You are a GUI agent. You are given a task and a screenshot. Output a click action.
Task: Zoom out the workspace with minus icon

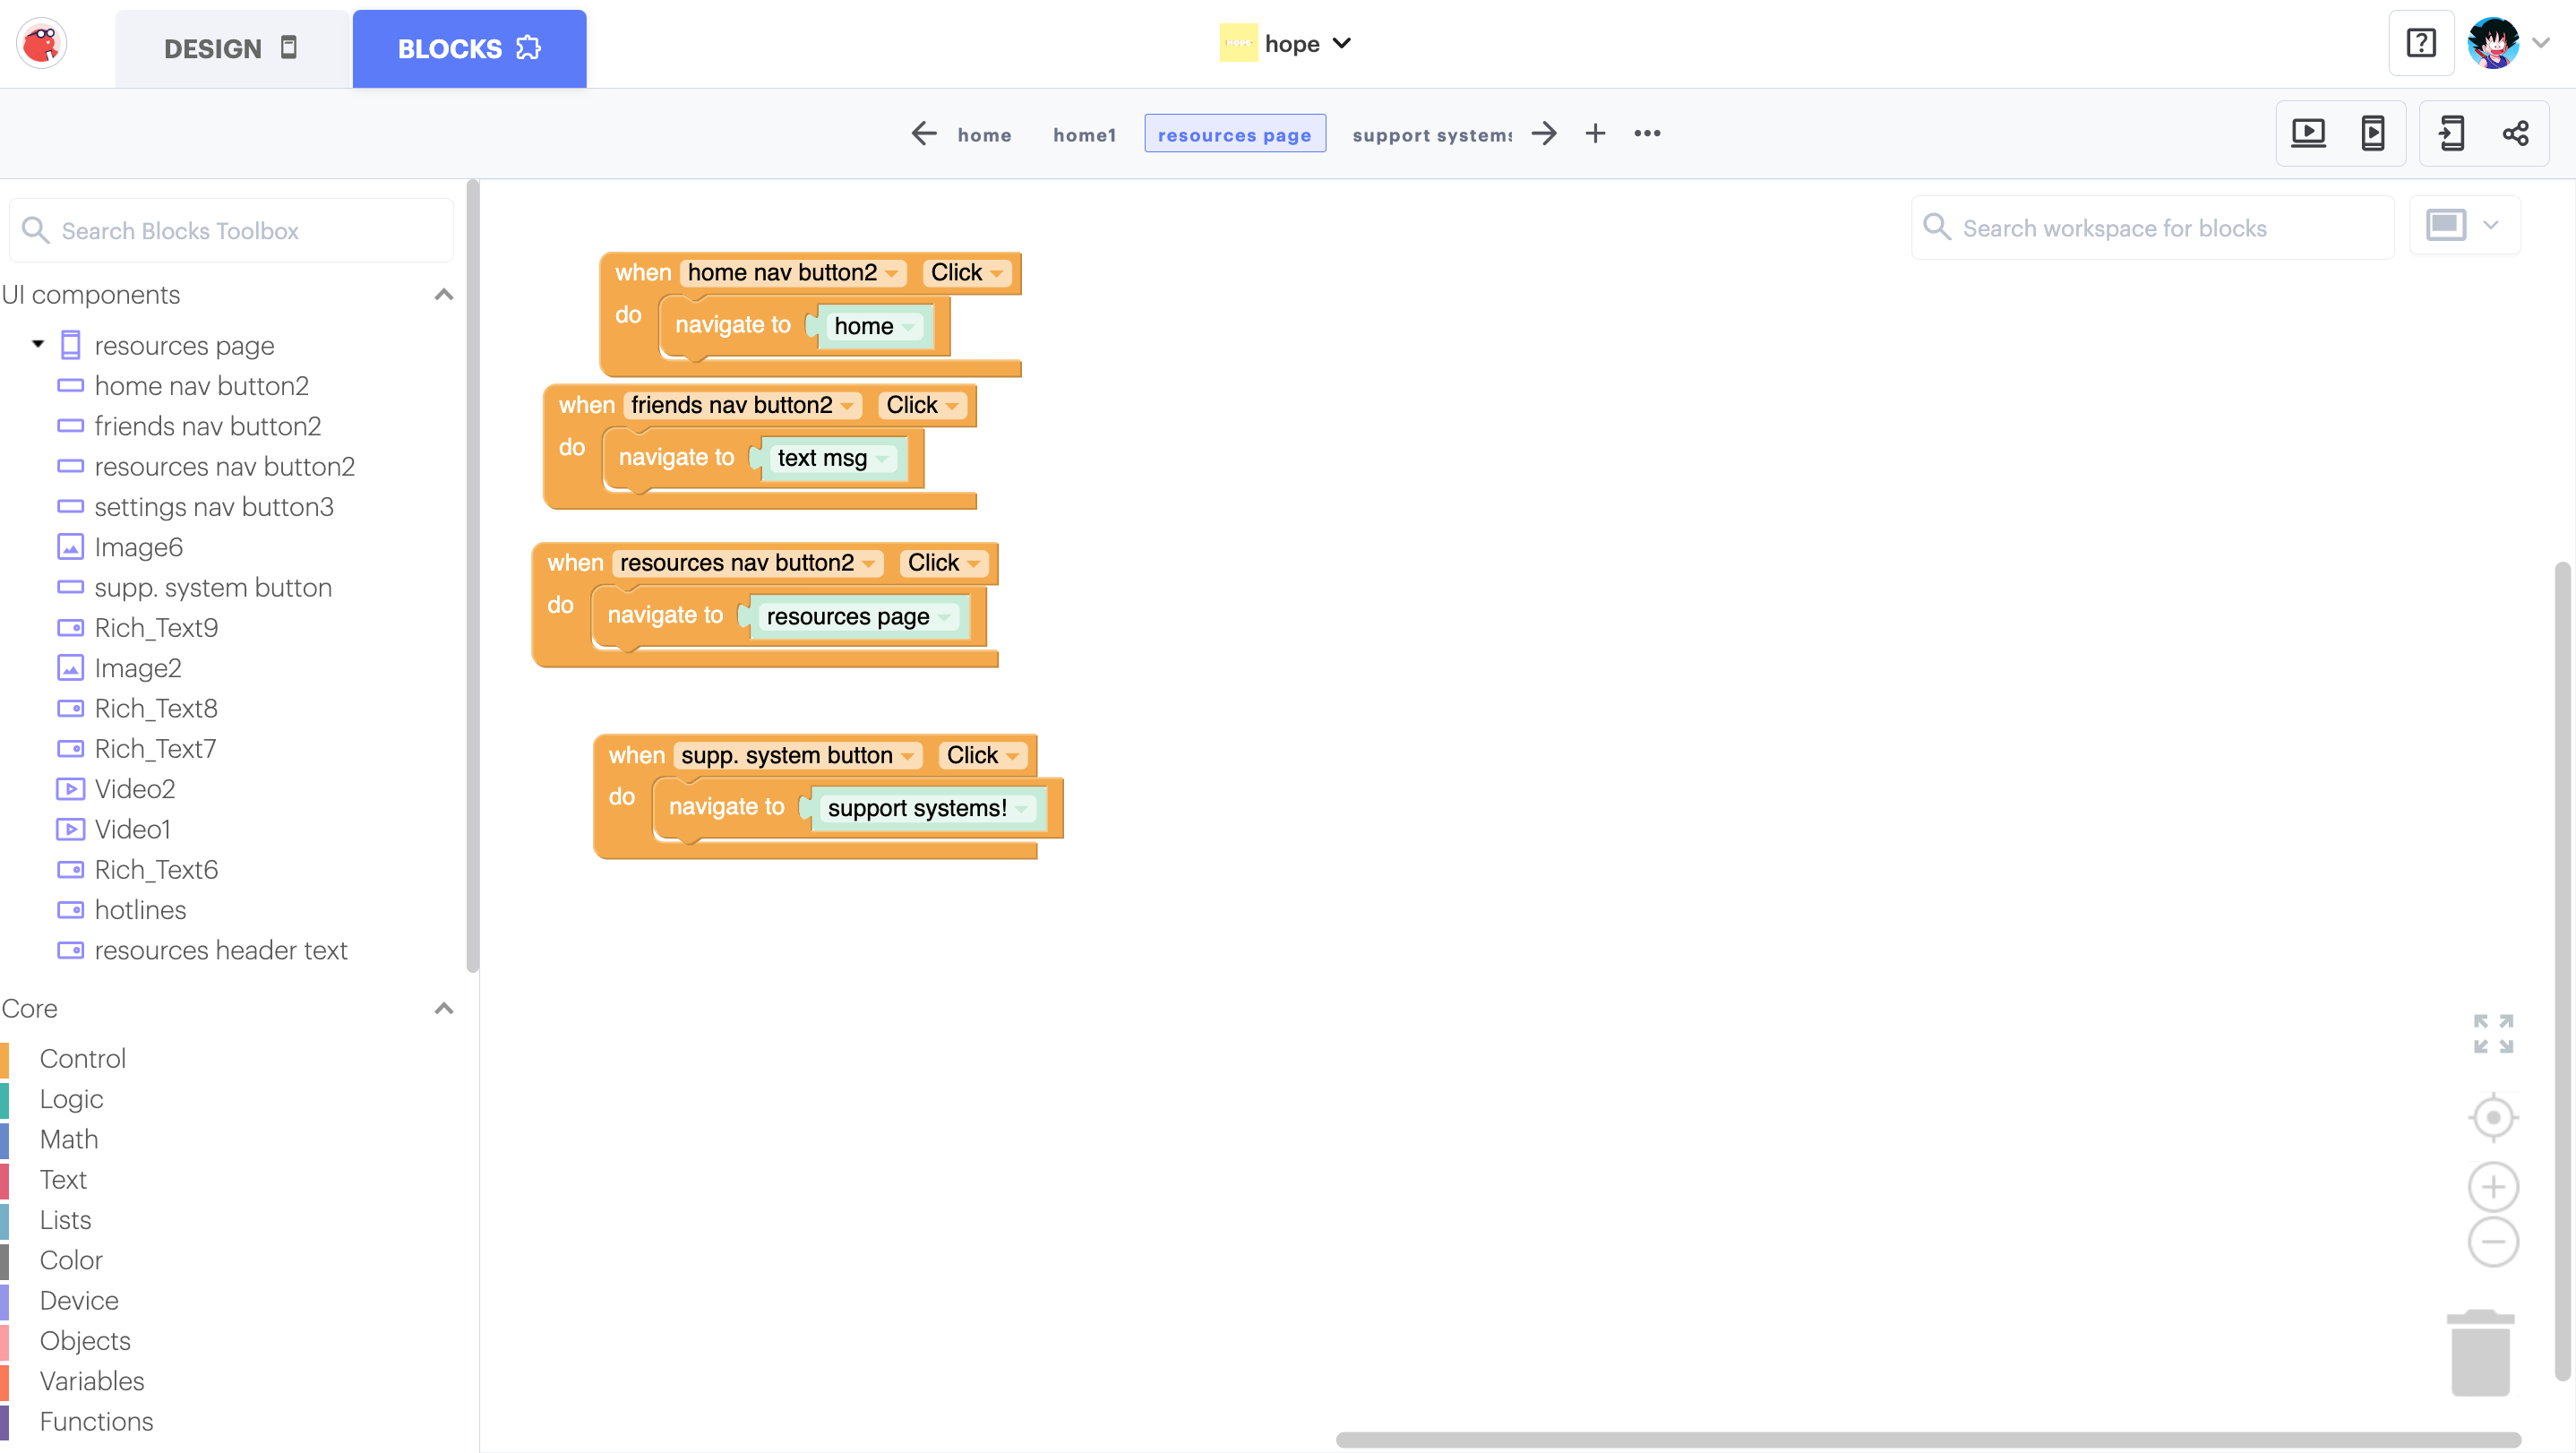pos(2493,1242)
